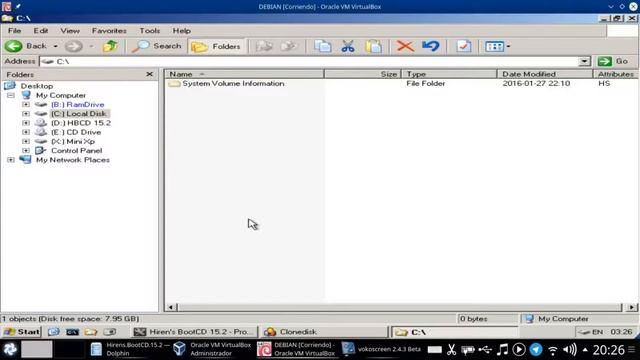The image size is (640, 360).
Task: Close the Folders pane
Action: coord(149,74)
